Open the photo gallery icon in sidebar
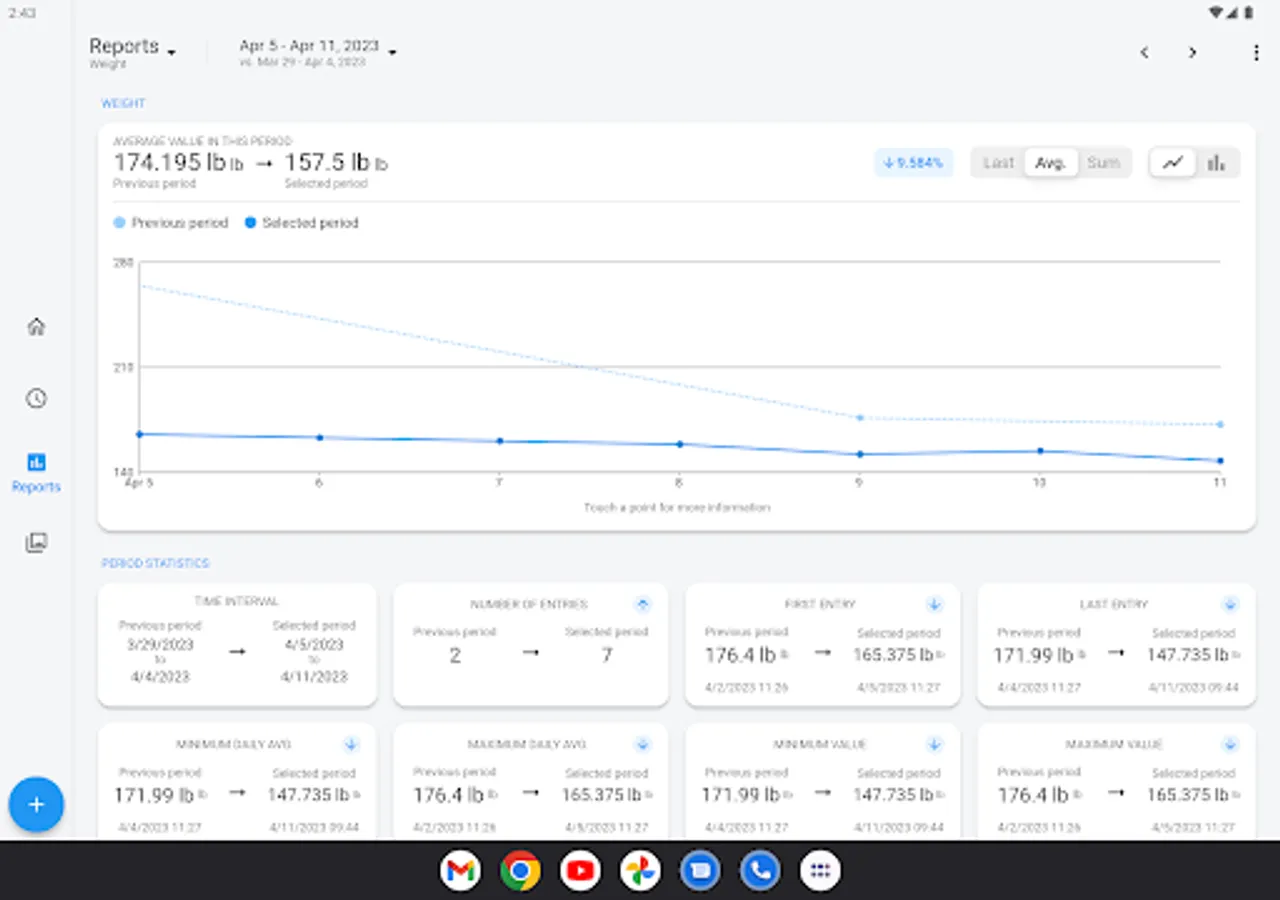This screenshot has height=900, width=1280. [x=36, y=543]
